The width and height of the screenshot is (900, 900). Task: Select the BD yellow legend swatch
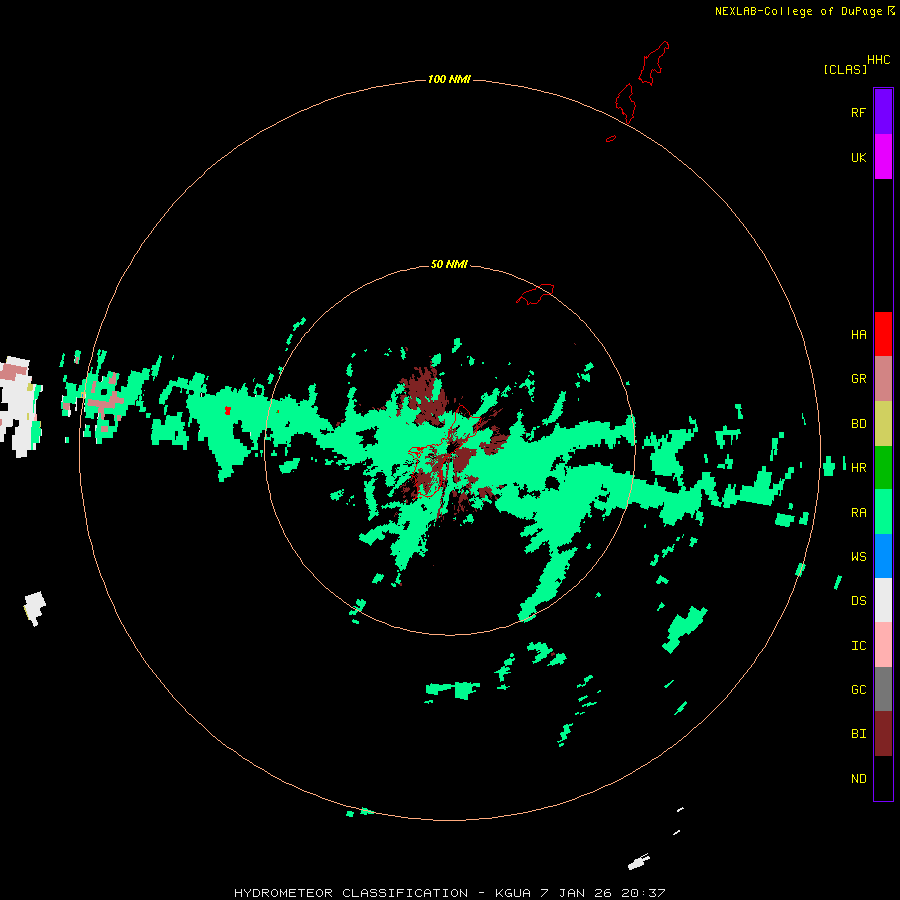pos(883,424)
